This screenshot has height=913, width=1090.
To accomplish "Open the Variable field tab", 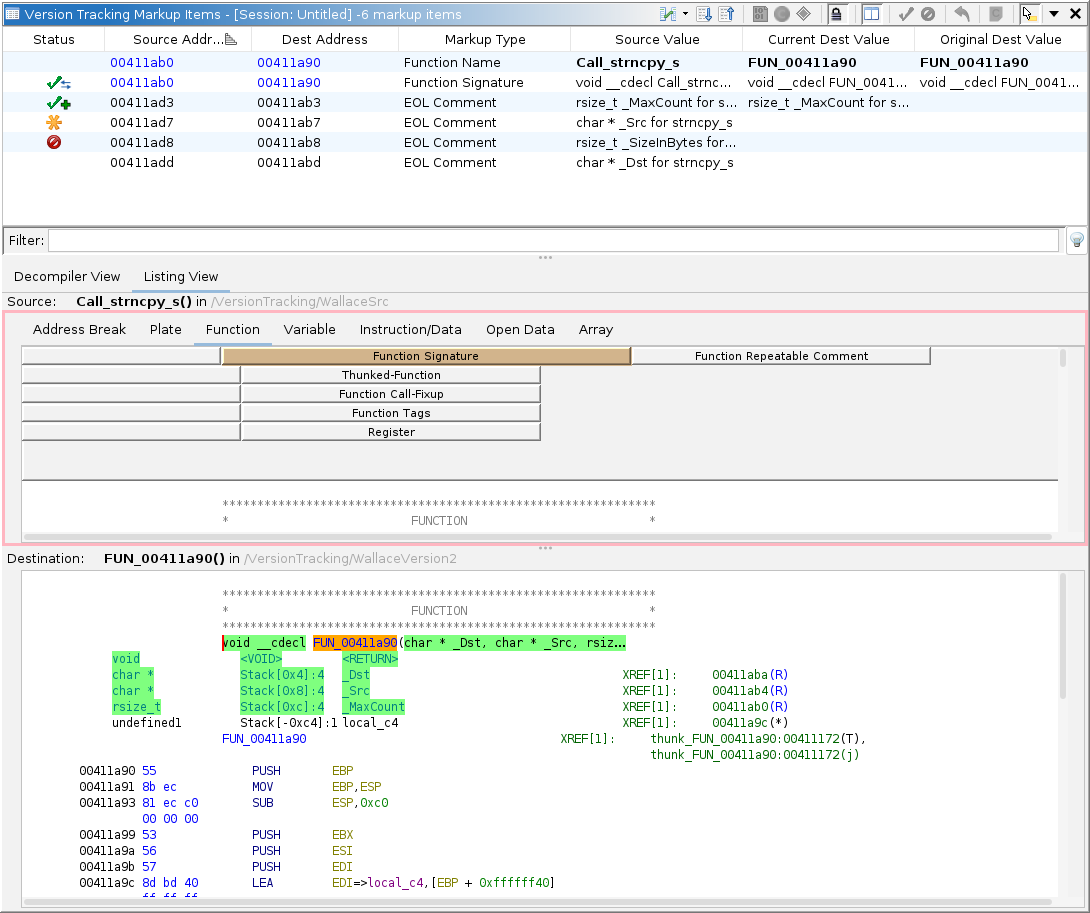I will [x=309, y=330].
